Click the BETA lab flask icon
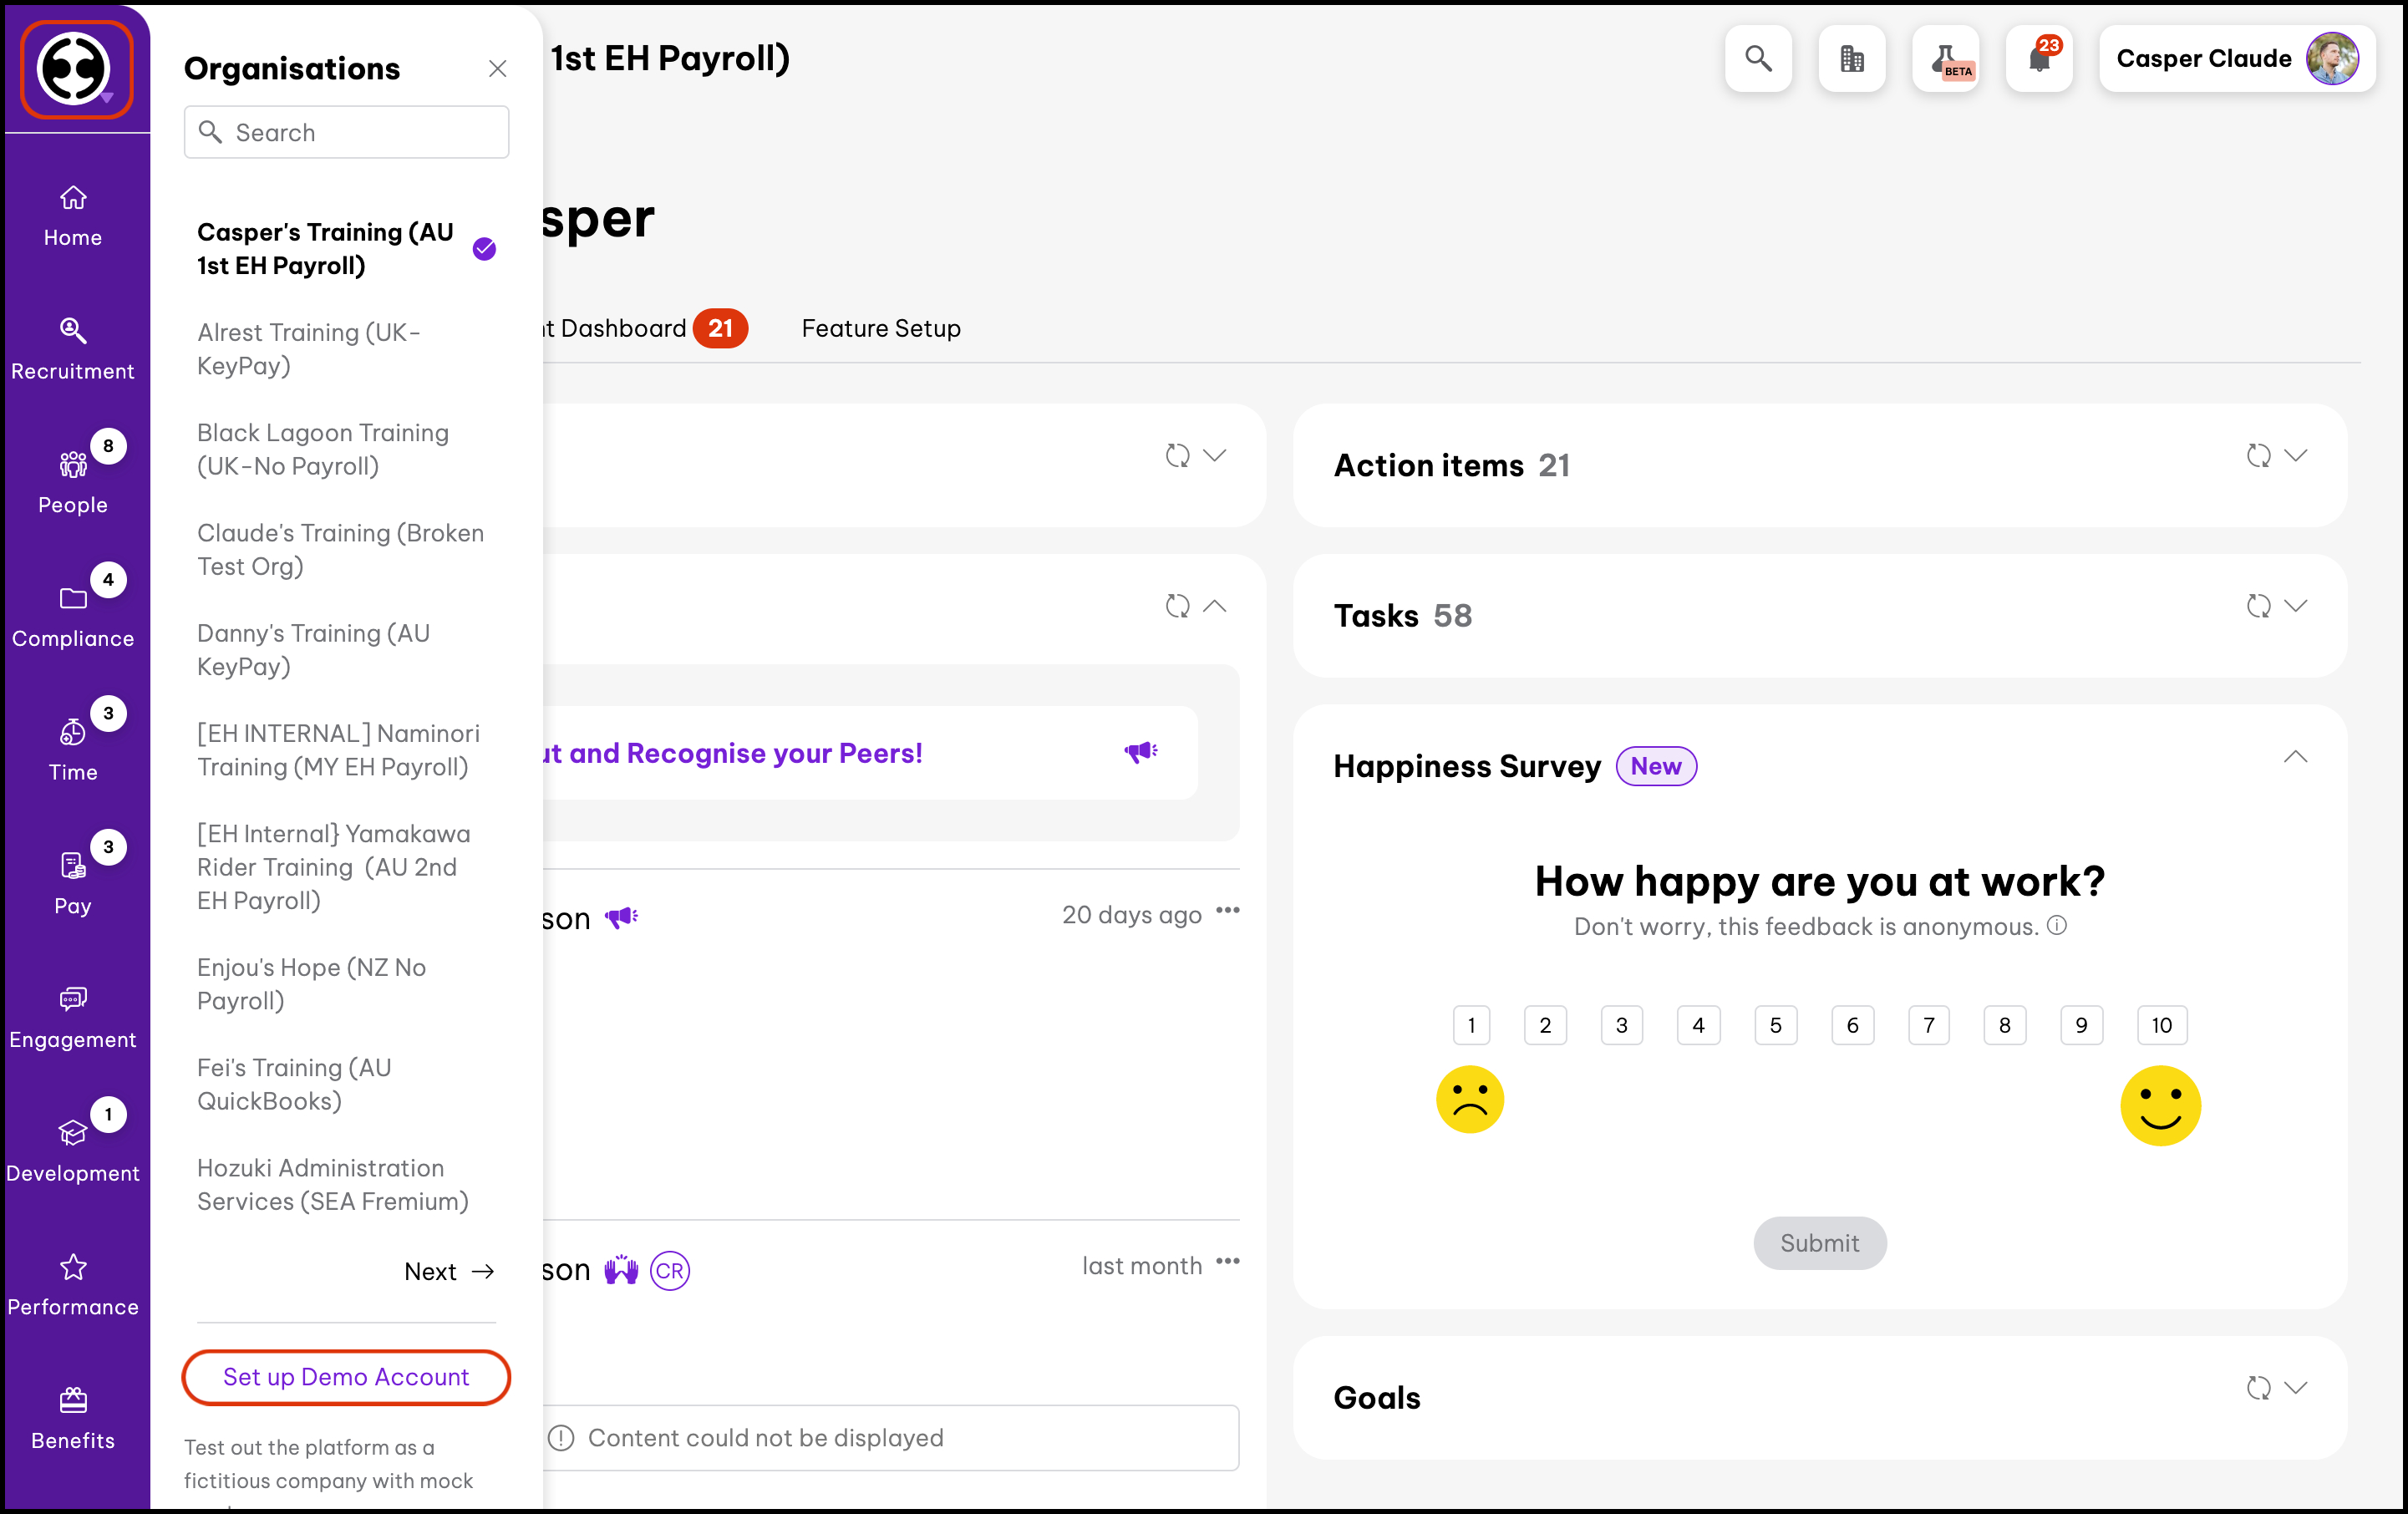 pos(1945,60)
